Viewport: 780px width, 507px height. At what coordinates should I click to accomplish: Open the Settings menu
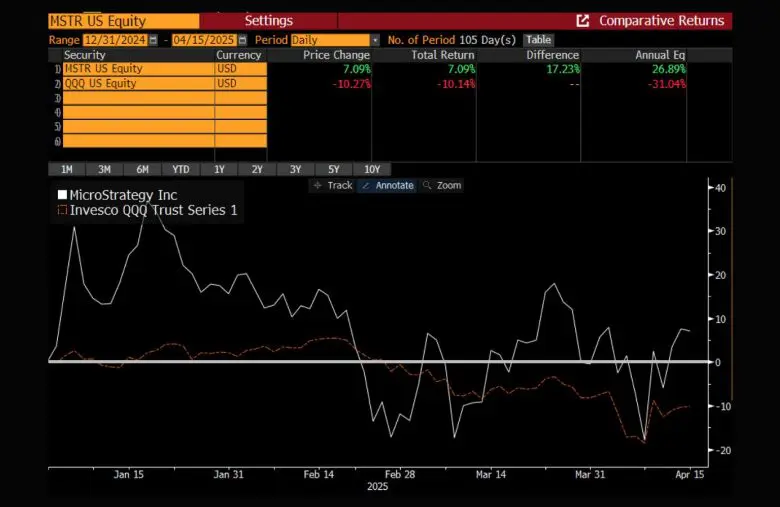point(269,21)
